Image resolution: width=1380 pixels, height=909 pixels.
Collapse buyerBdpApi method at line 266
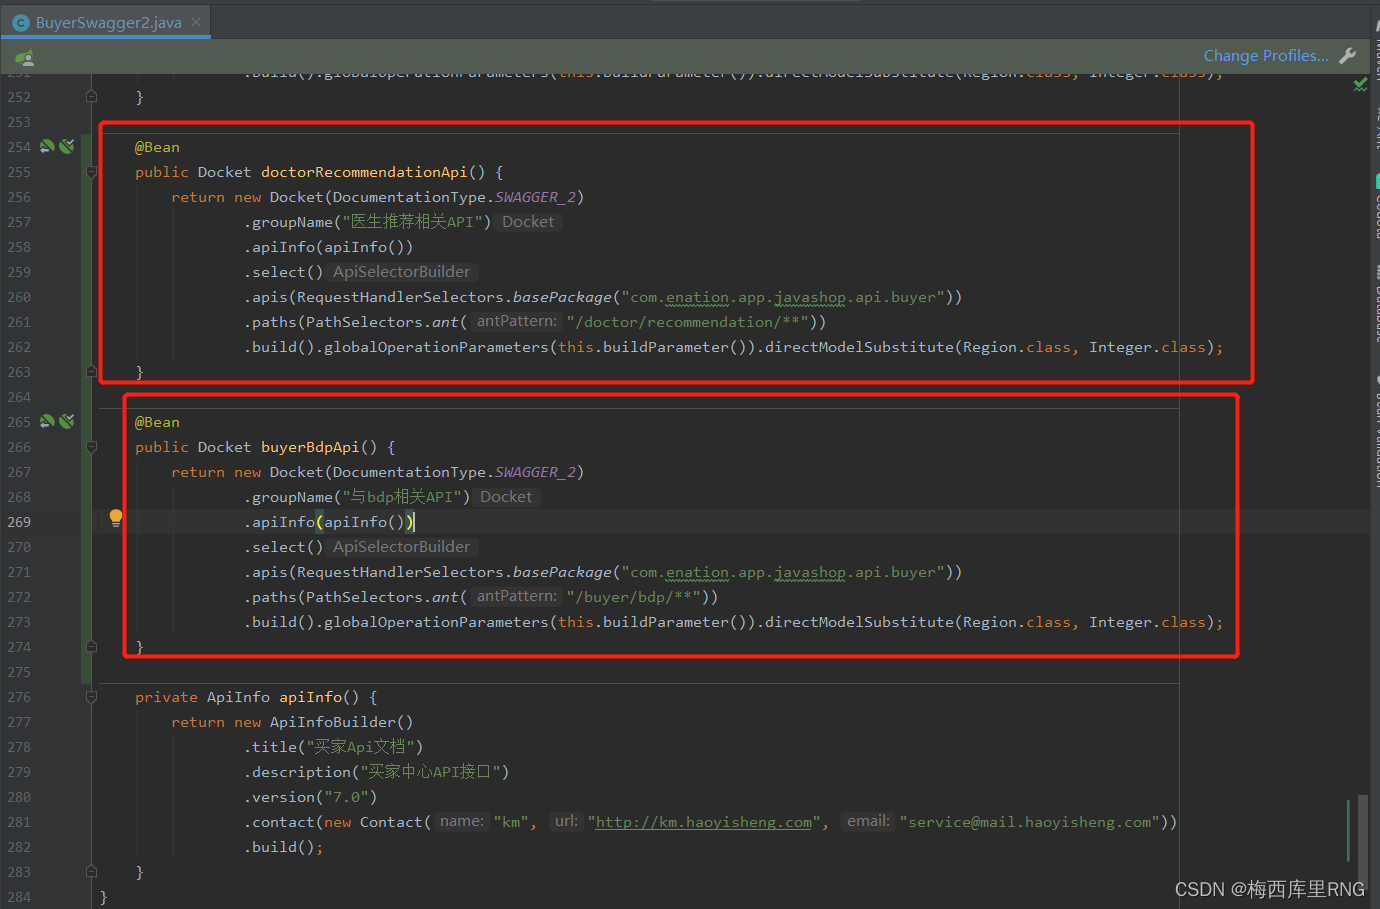(91, 447)
